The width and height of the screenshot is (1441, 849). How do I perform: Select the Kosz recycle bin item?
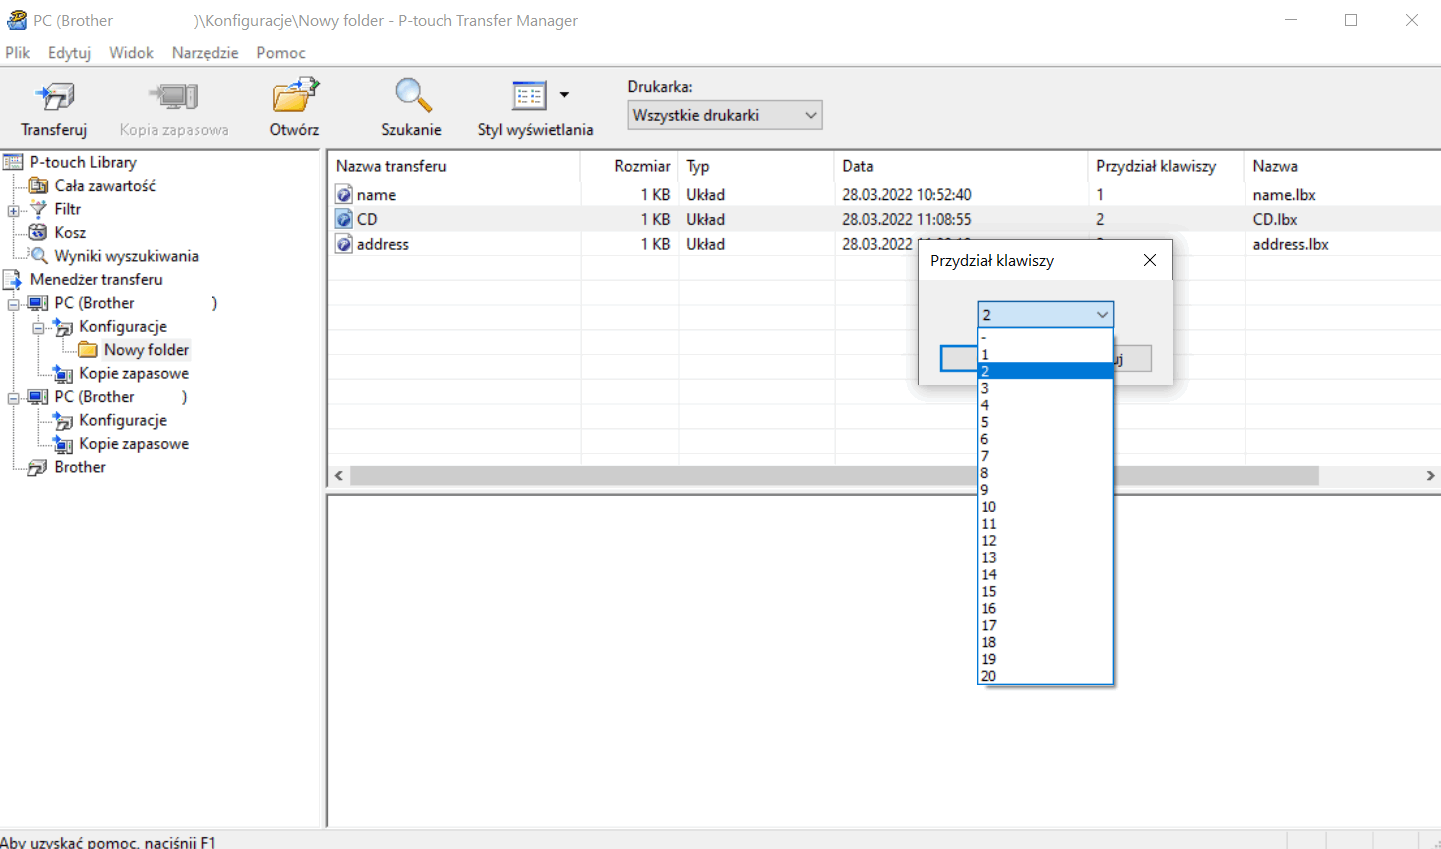(70, 232)
